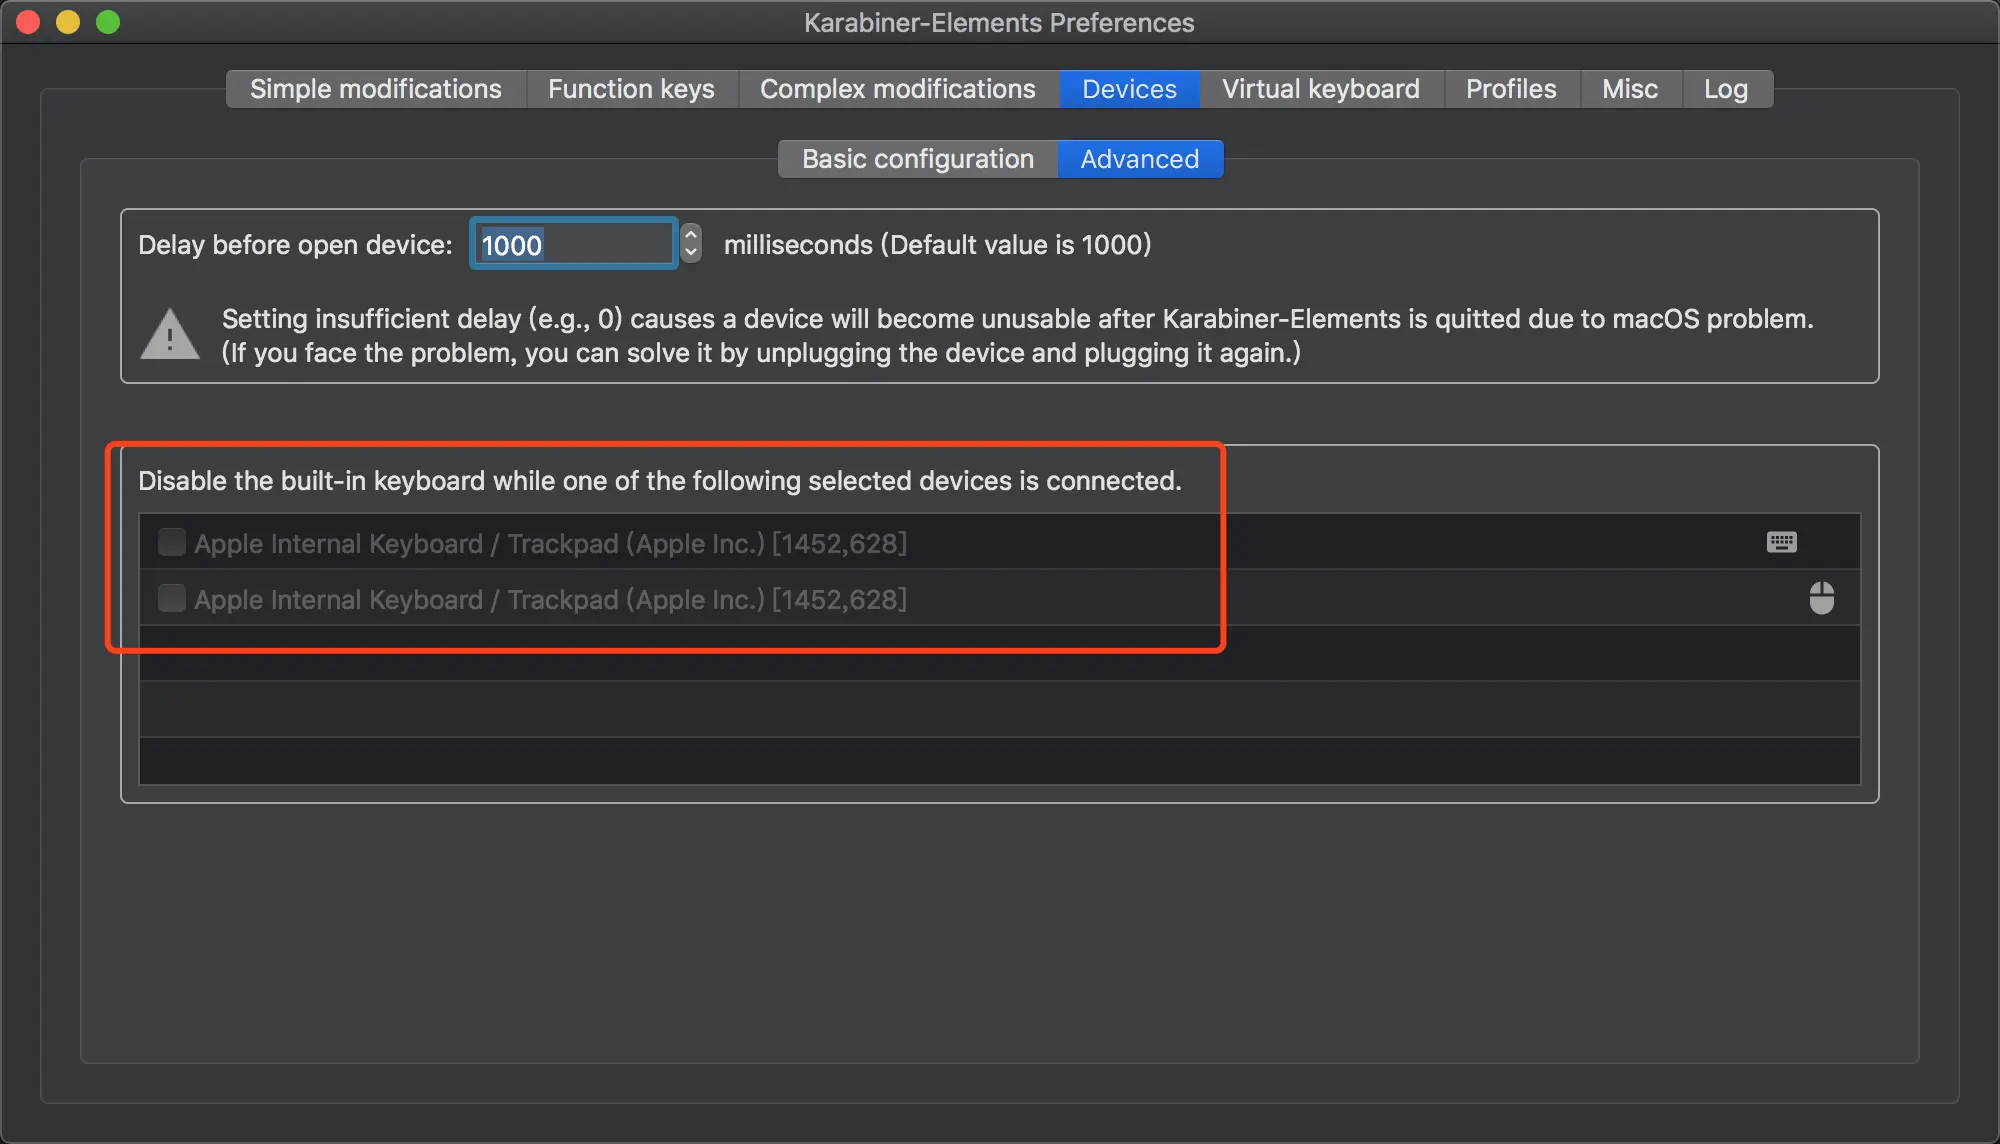Switch to the Misc tab

(x=1629, y=89)
